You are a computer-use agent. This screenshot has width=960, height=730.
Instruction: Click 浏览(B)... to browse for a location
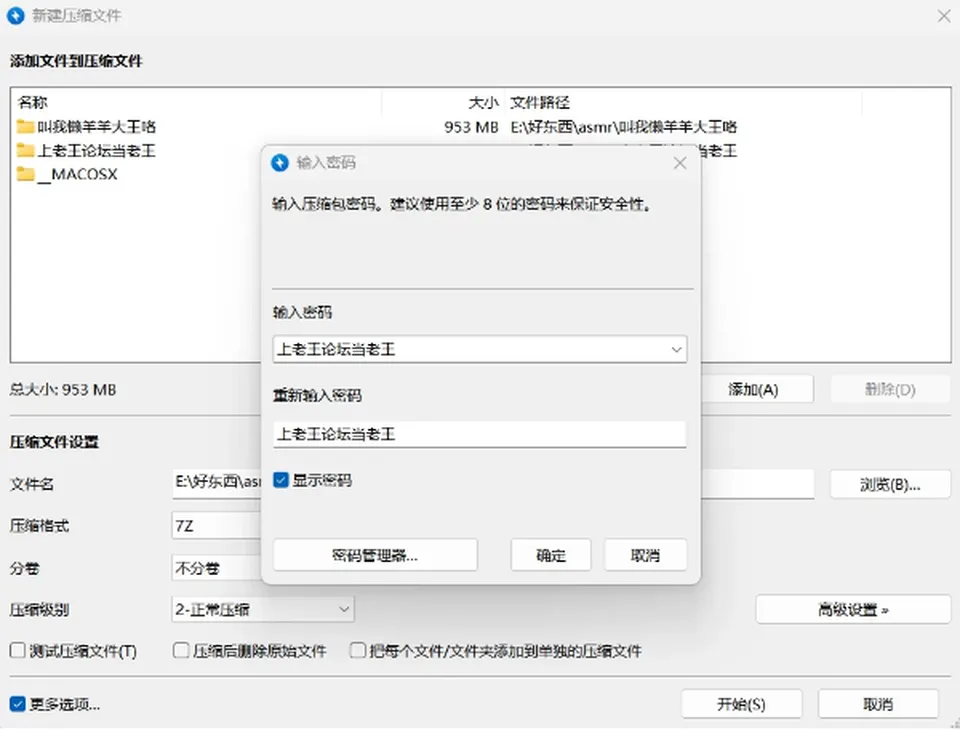890,485
